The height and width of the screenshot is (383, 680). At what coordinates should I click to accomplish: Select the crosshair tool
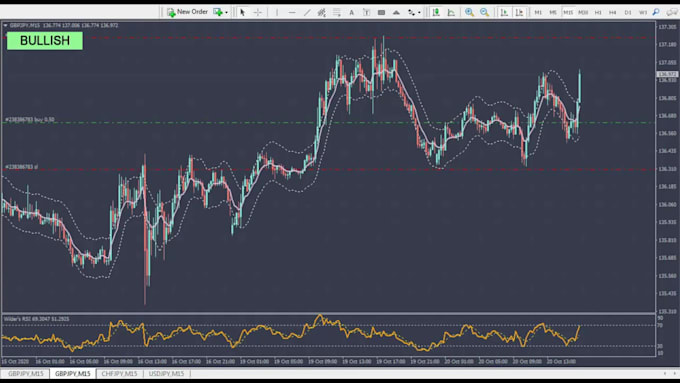click(258, 13)
